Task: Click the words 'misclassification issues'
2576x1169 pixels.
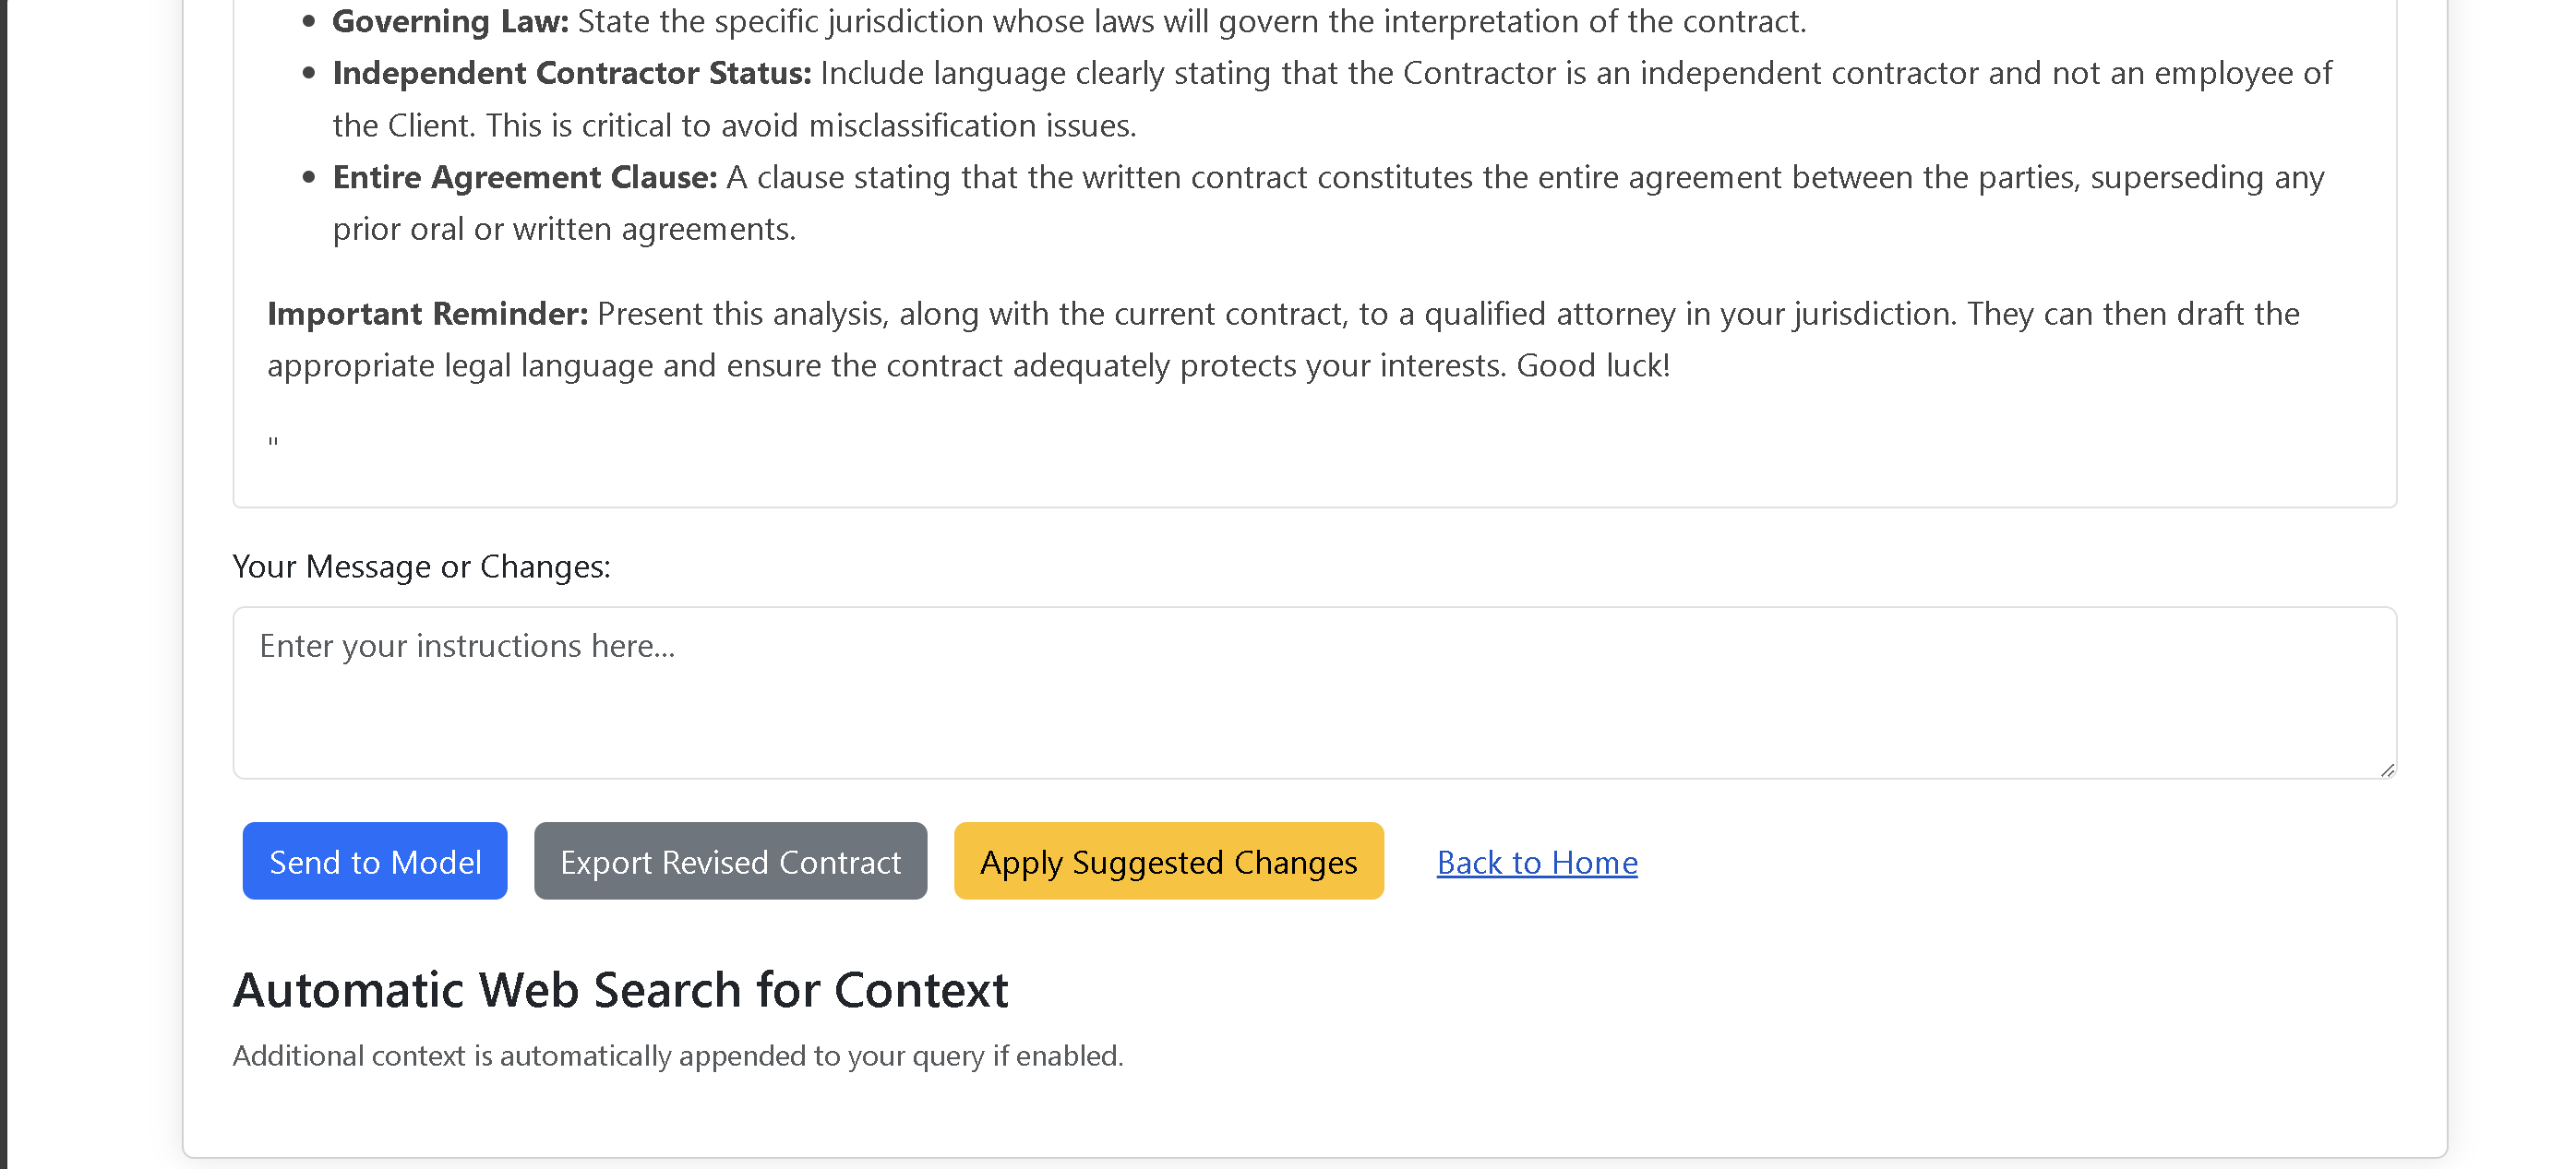Action: click(972, 126)
